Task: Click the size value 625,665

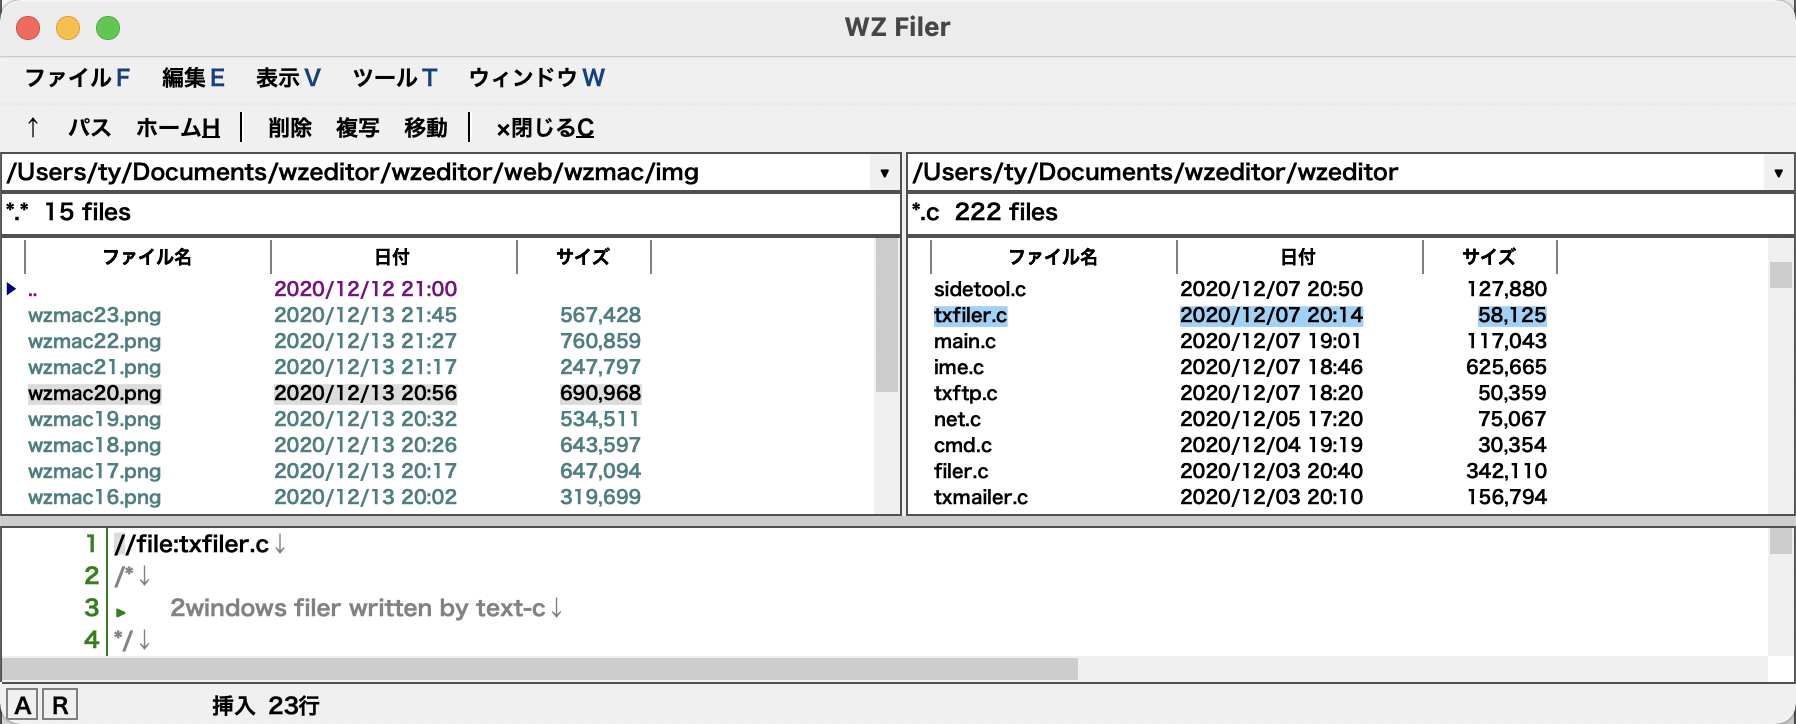Action: [1506, 367]
